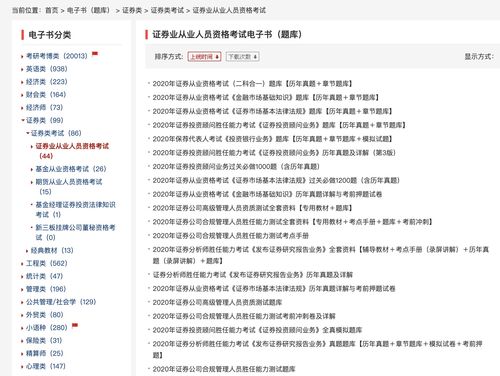Open 2020年保荐代表人考试《投资银行业务》题库
The image size is (500, 376).
[272, 139]
